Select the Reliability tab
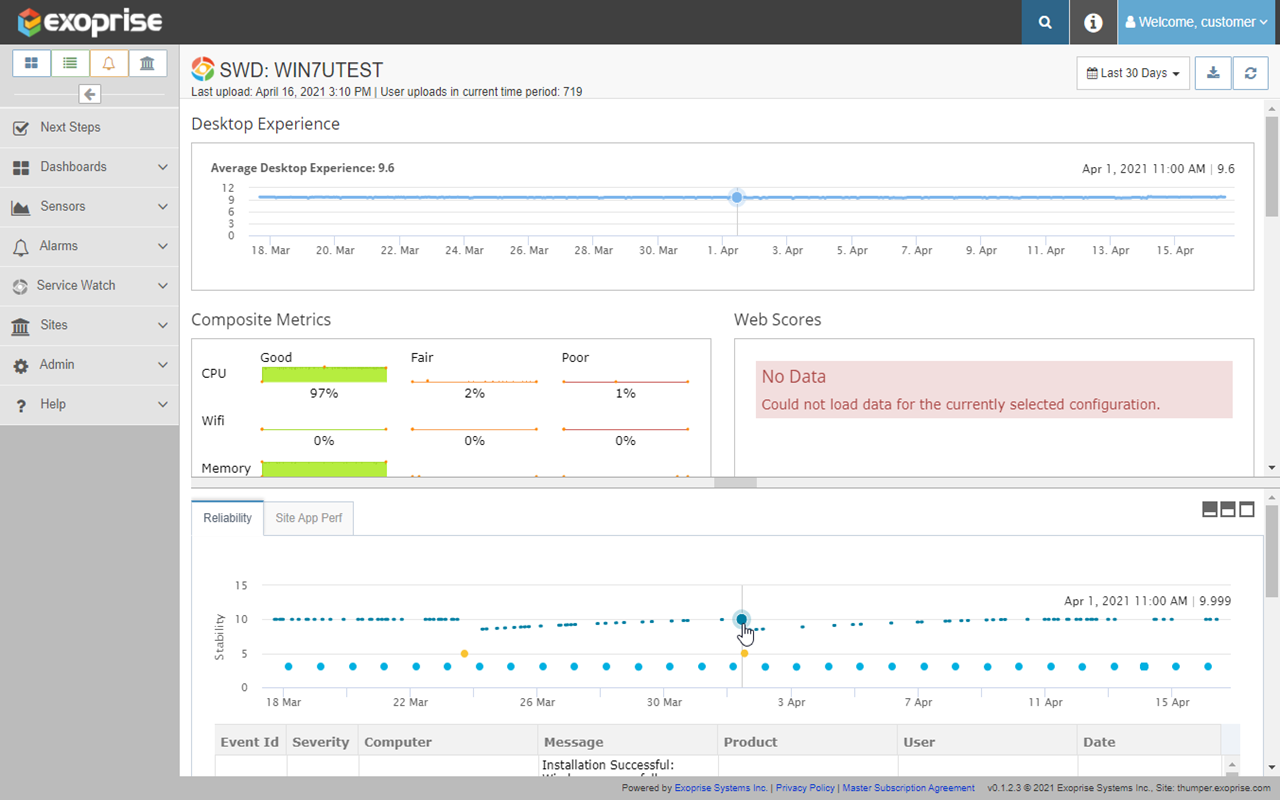 tap(227, 518)
